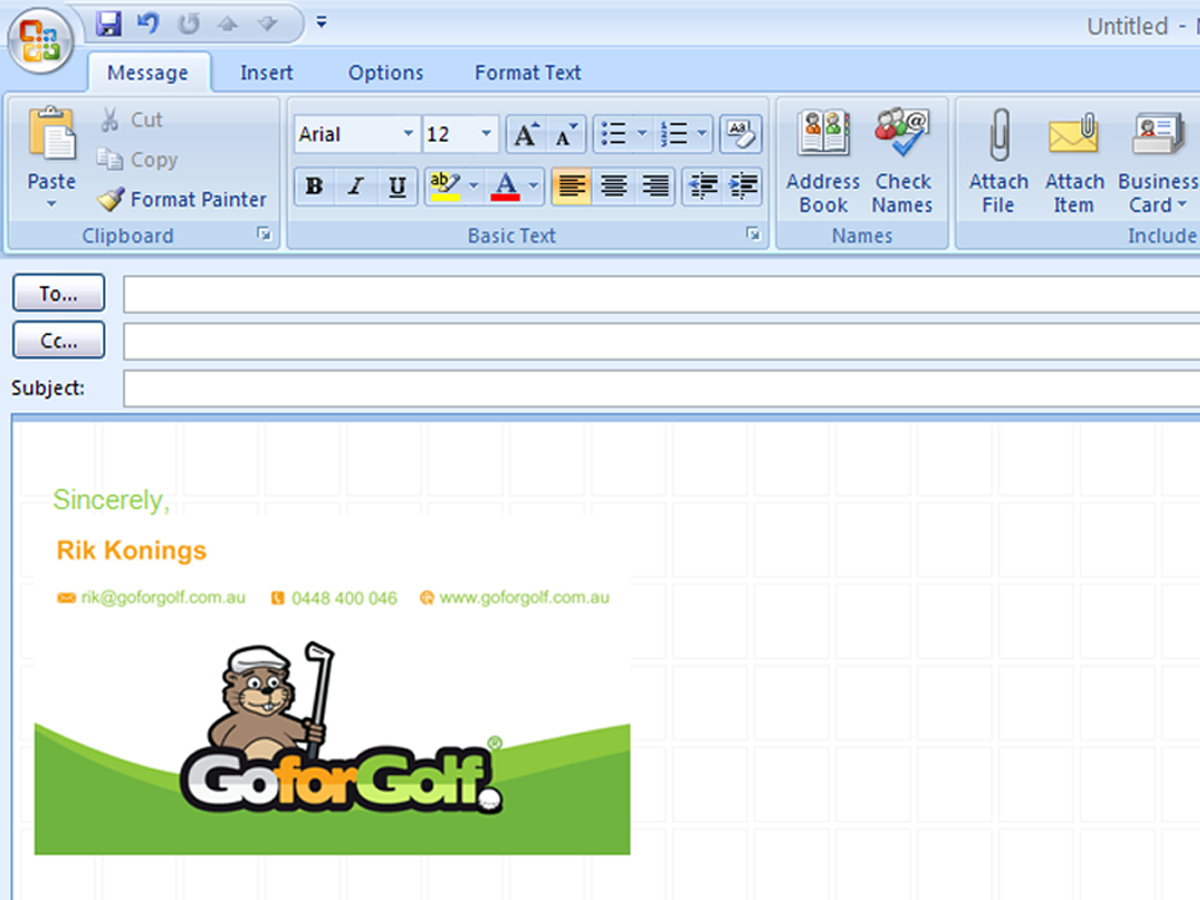The width and height of the screenshot is (1200, 900).
Task: Switch to the Insert tab
Action: [x=266, y=73]
